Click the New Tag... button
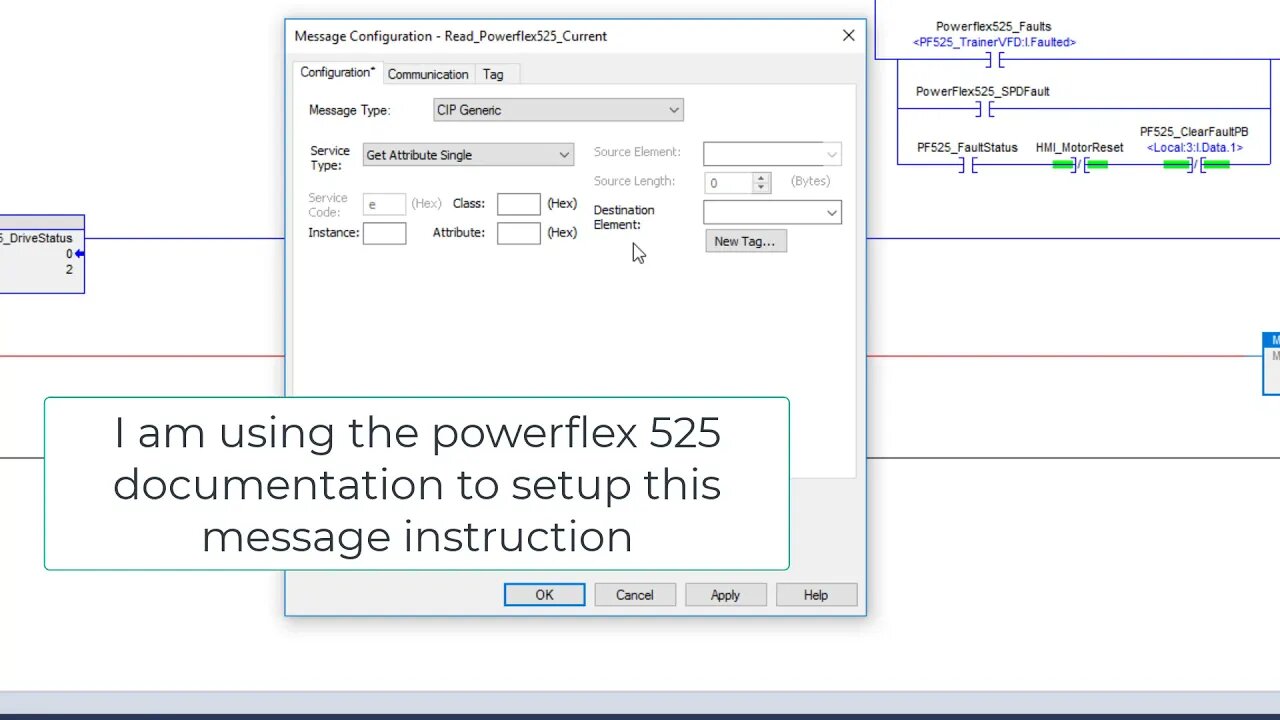Screen dimensions: 1280x720 pos(746,241)
